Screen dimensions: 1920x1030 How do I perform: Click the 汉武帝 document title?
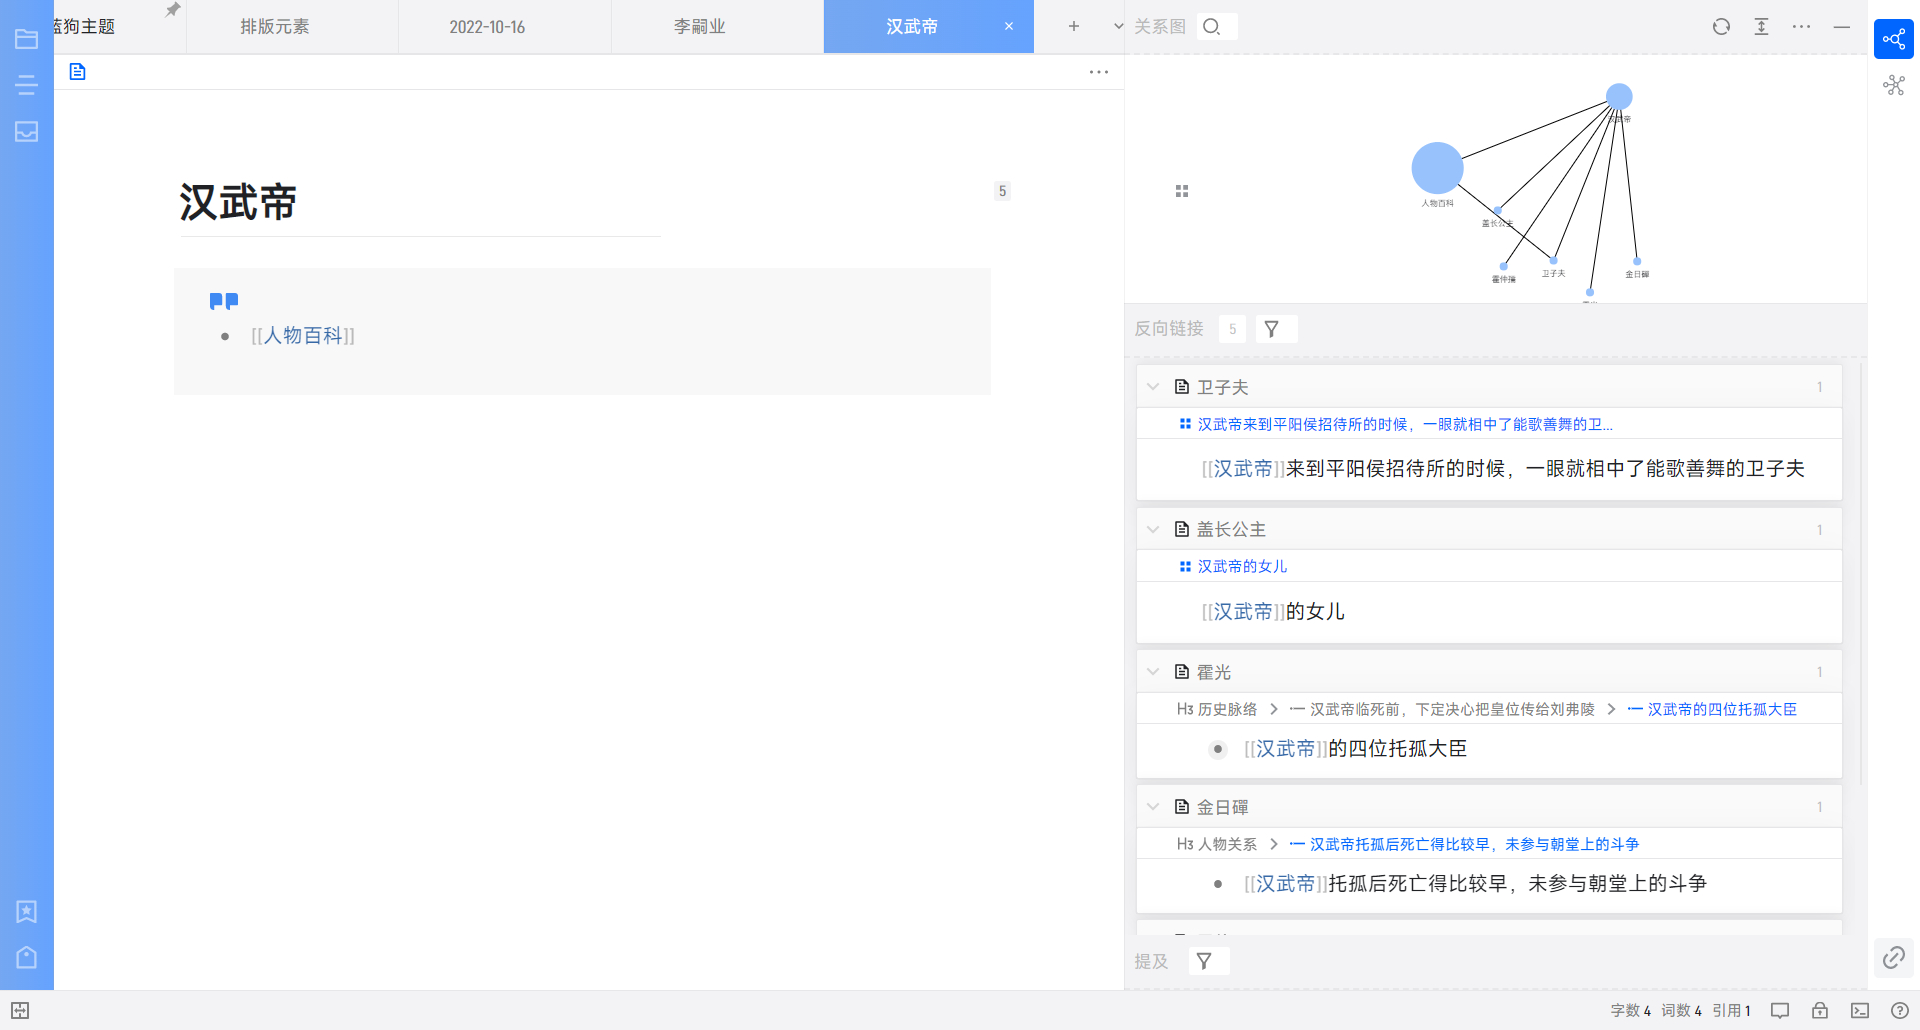click(238, 202)
